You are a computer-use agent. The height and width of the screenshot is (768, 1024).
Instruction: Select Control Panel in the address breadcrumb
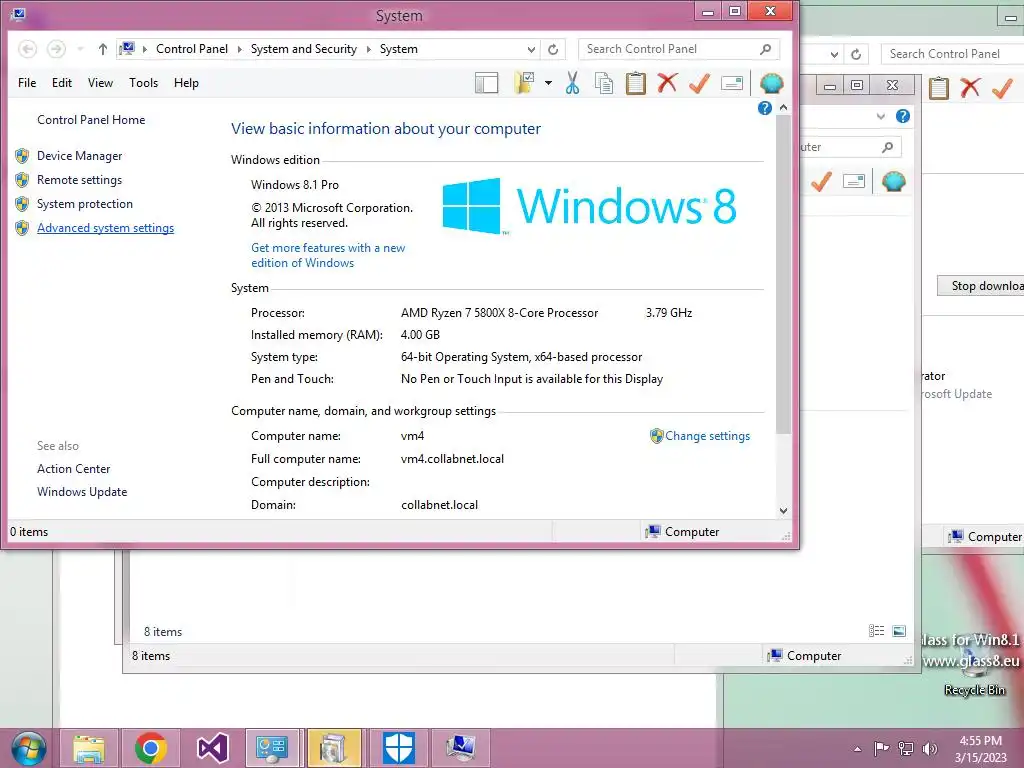point(192,49)
